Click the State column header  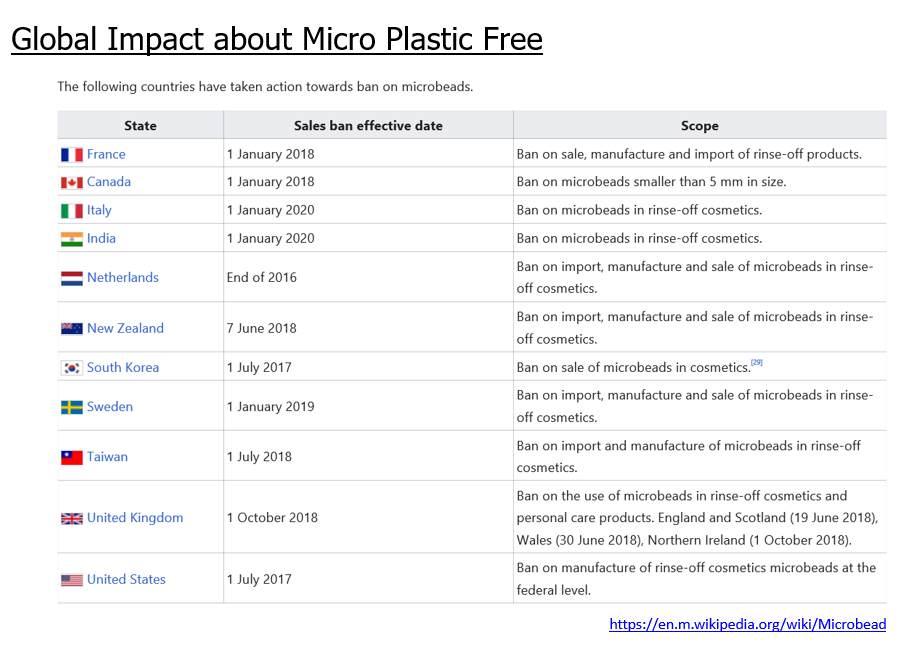pos(140,126)
